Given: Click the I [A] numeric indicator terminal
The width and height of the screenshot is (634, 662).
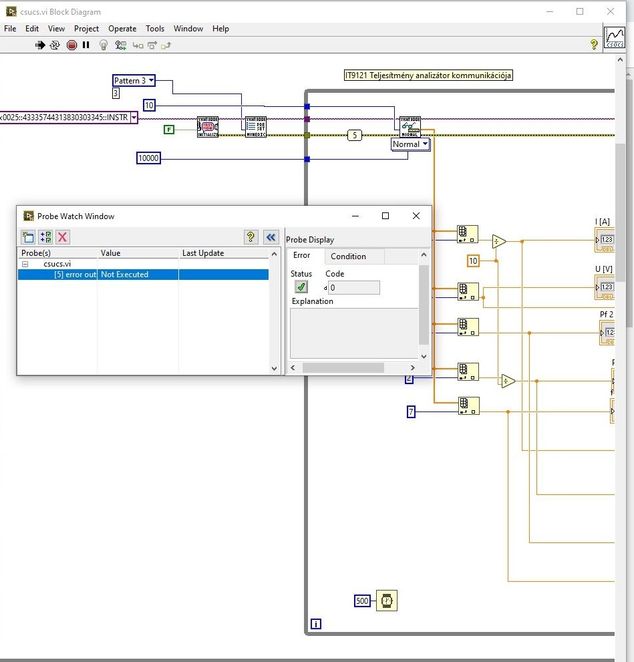Looking at the screenshot, I should click(604, 240).
